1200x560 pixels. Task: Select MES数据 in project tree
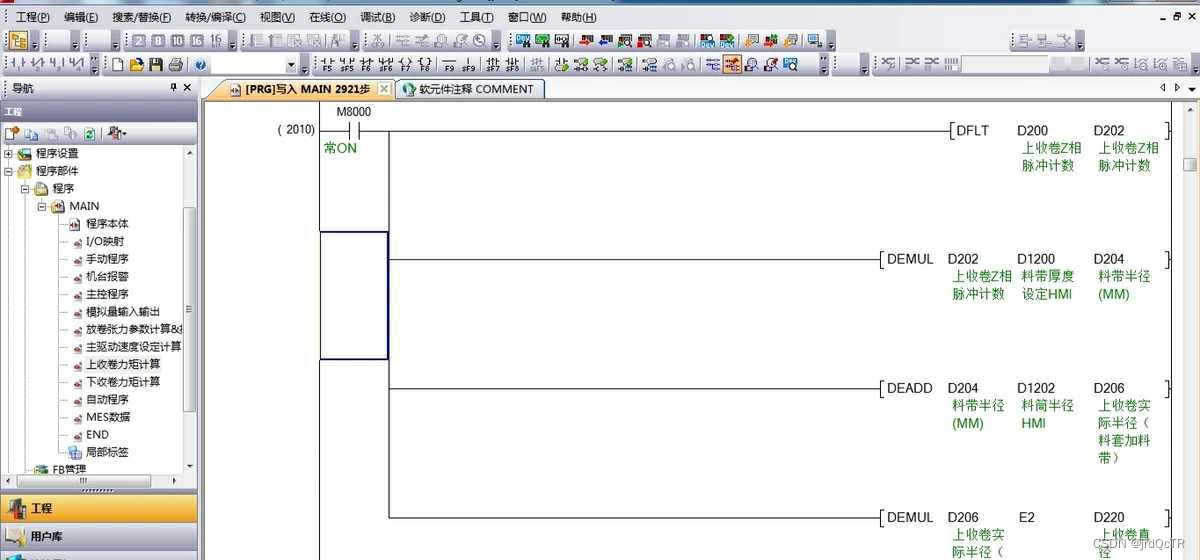click(x=108, y=417)
